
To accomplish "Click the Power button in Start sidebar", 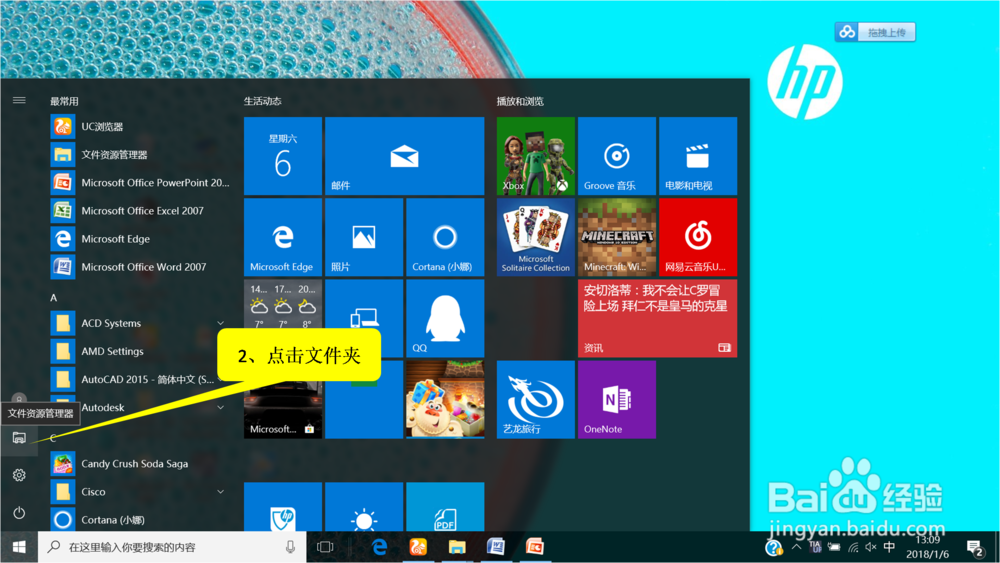I will click(x=19, y=513).
